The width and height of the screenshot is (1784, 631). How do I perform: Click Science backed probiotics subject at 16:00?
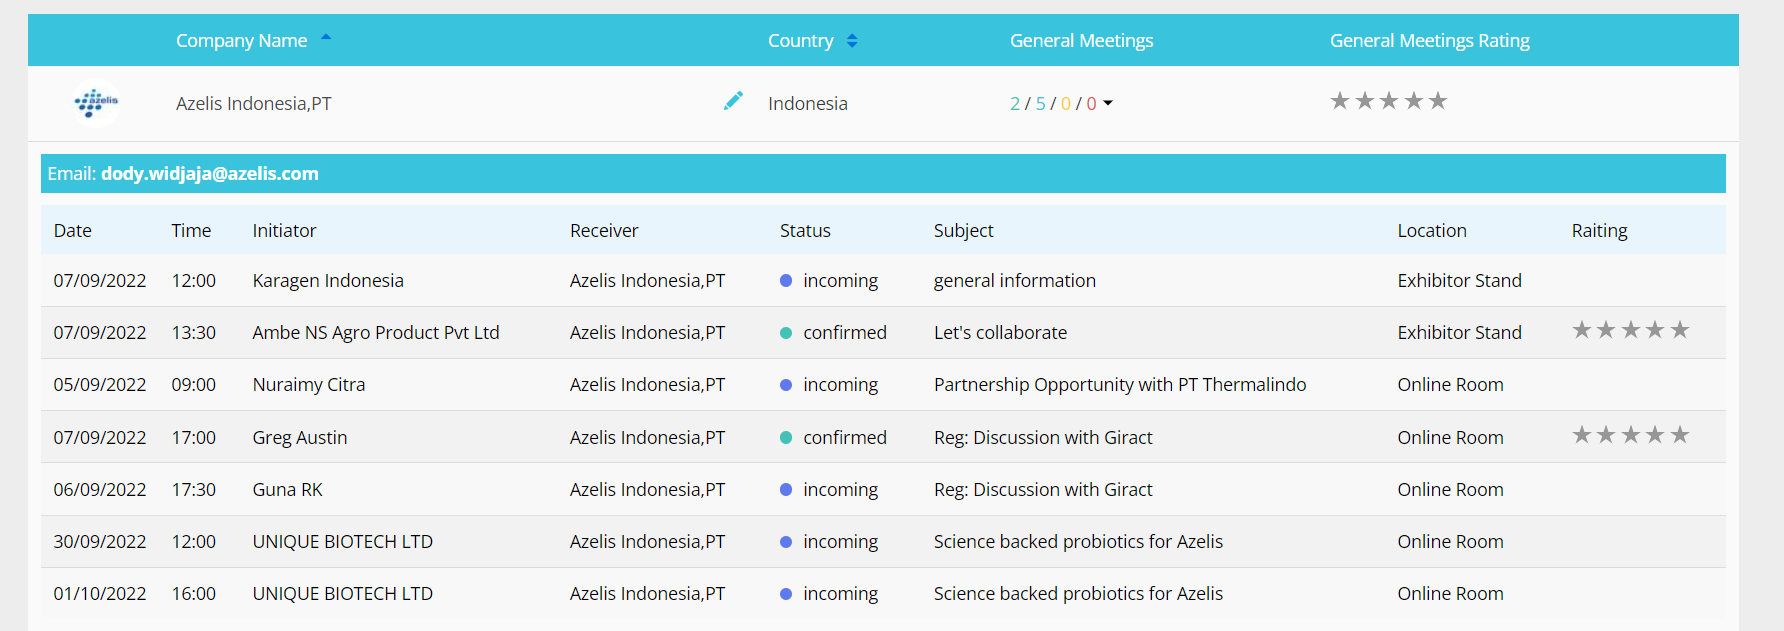1079,594
